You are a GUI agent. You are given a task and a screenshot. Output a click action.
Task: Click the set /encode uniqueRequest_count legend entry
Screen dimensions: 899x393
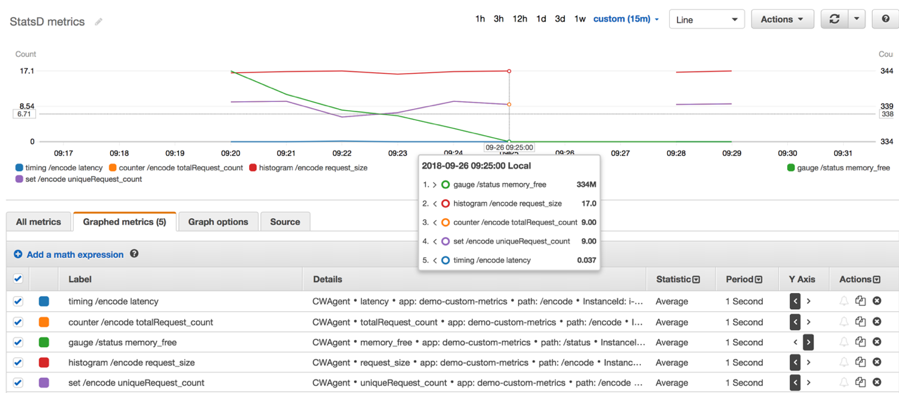(78, 179)
